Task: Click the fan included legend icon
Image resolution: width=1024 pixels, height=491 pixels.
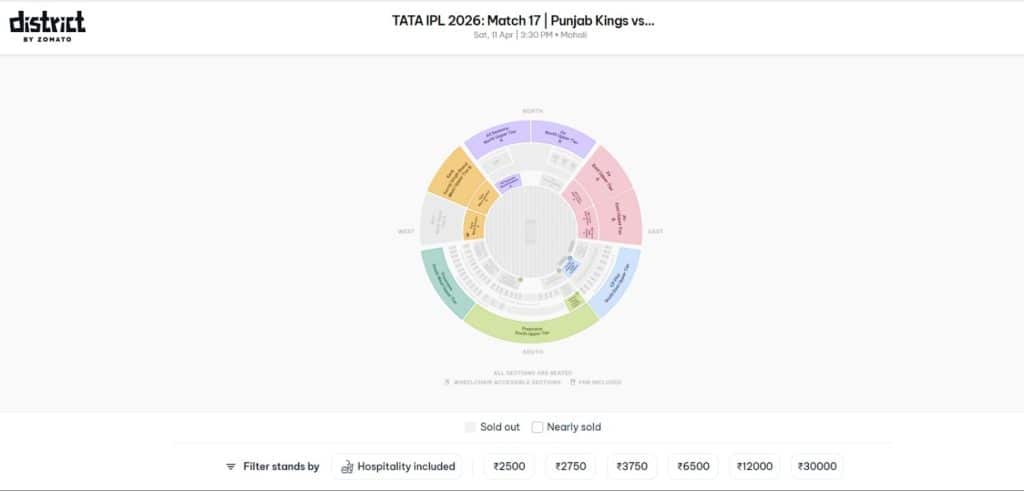Action: (x=572, y=382)
